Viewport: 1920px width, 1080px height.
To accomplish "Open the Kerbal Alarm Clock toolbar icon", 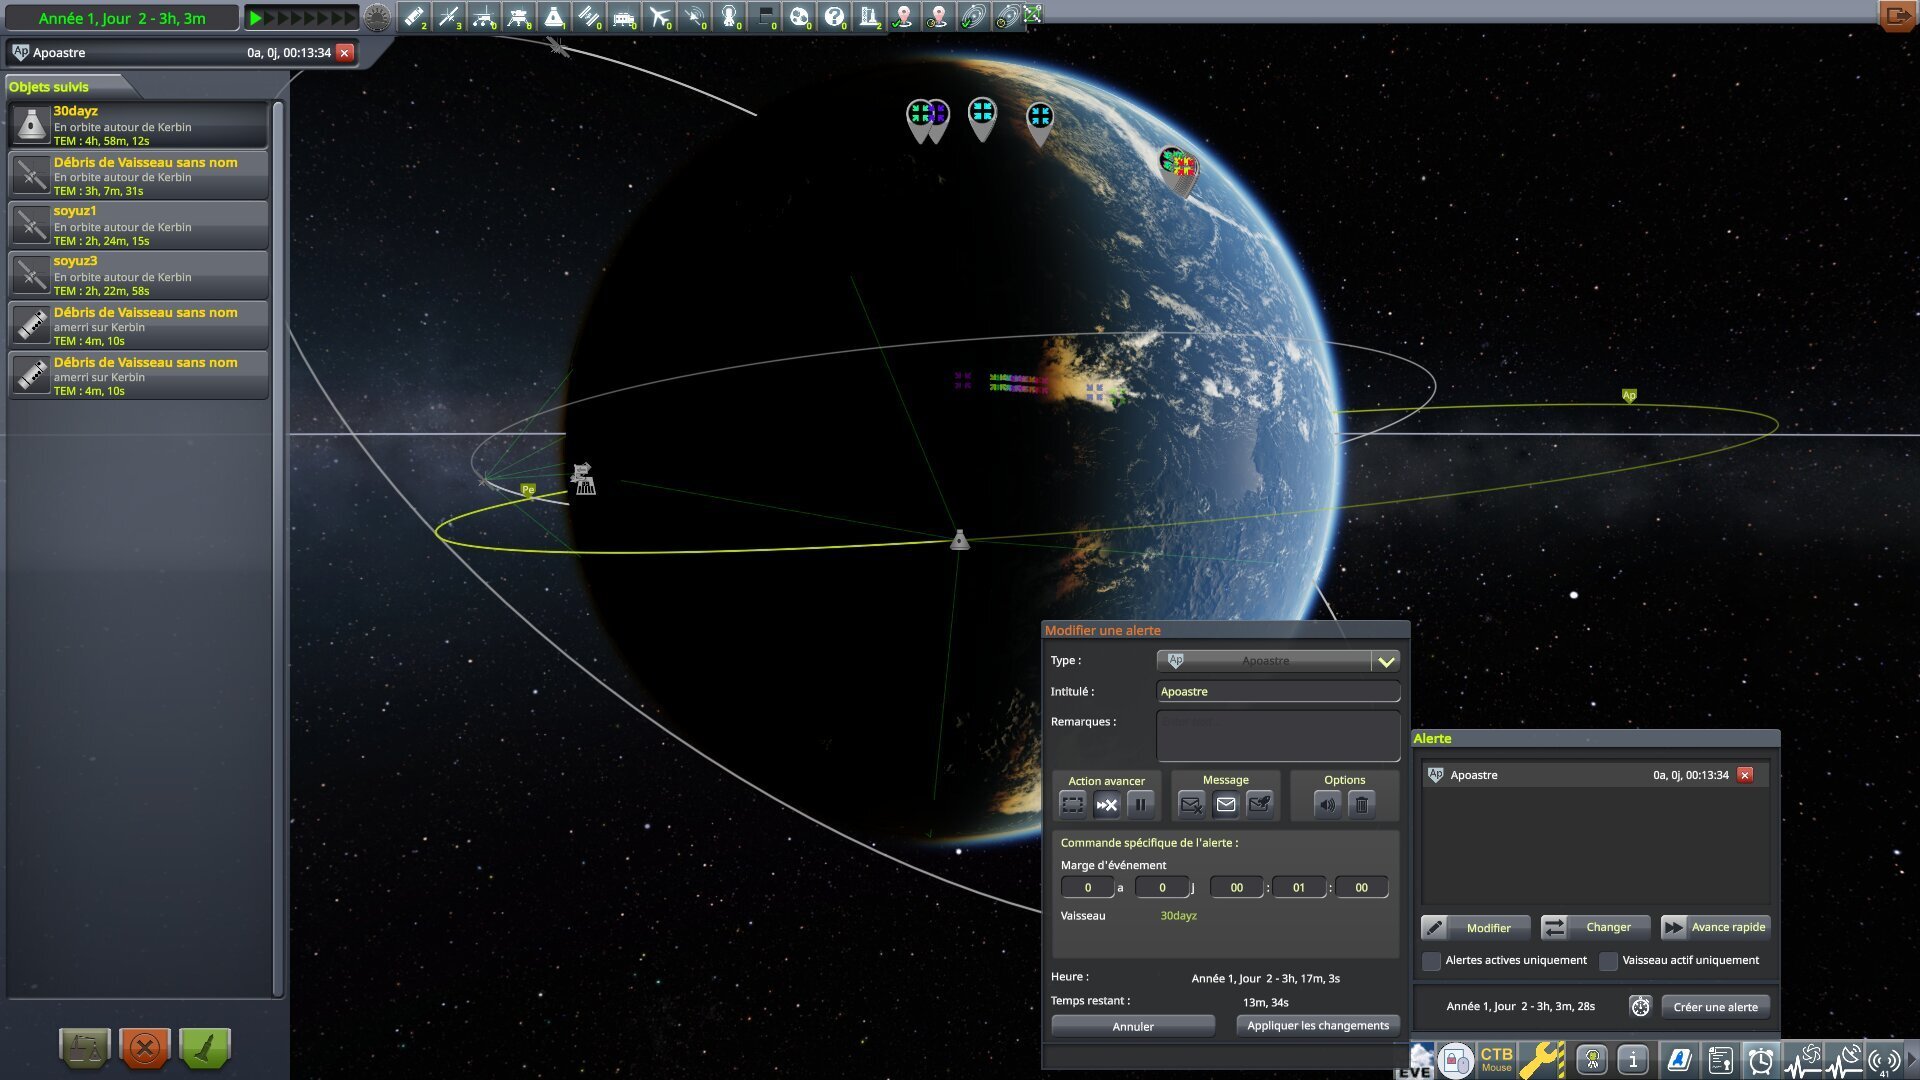I will (x=1760, y=1060).
